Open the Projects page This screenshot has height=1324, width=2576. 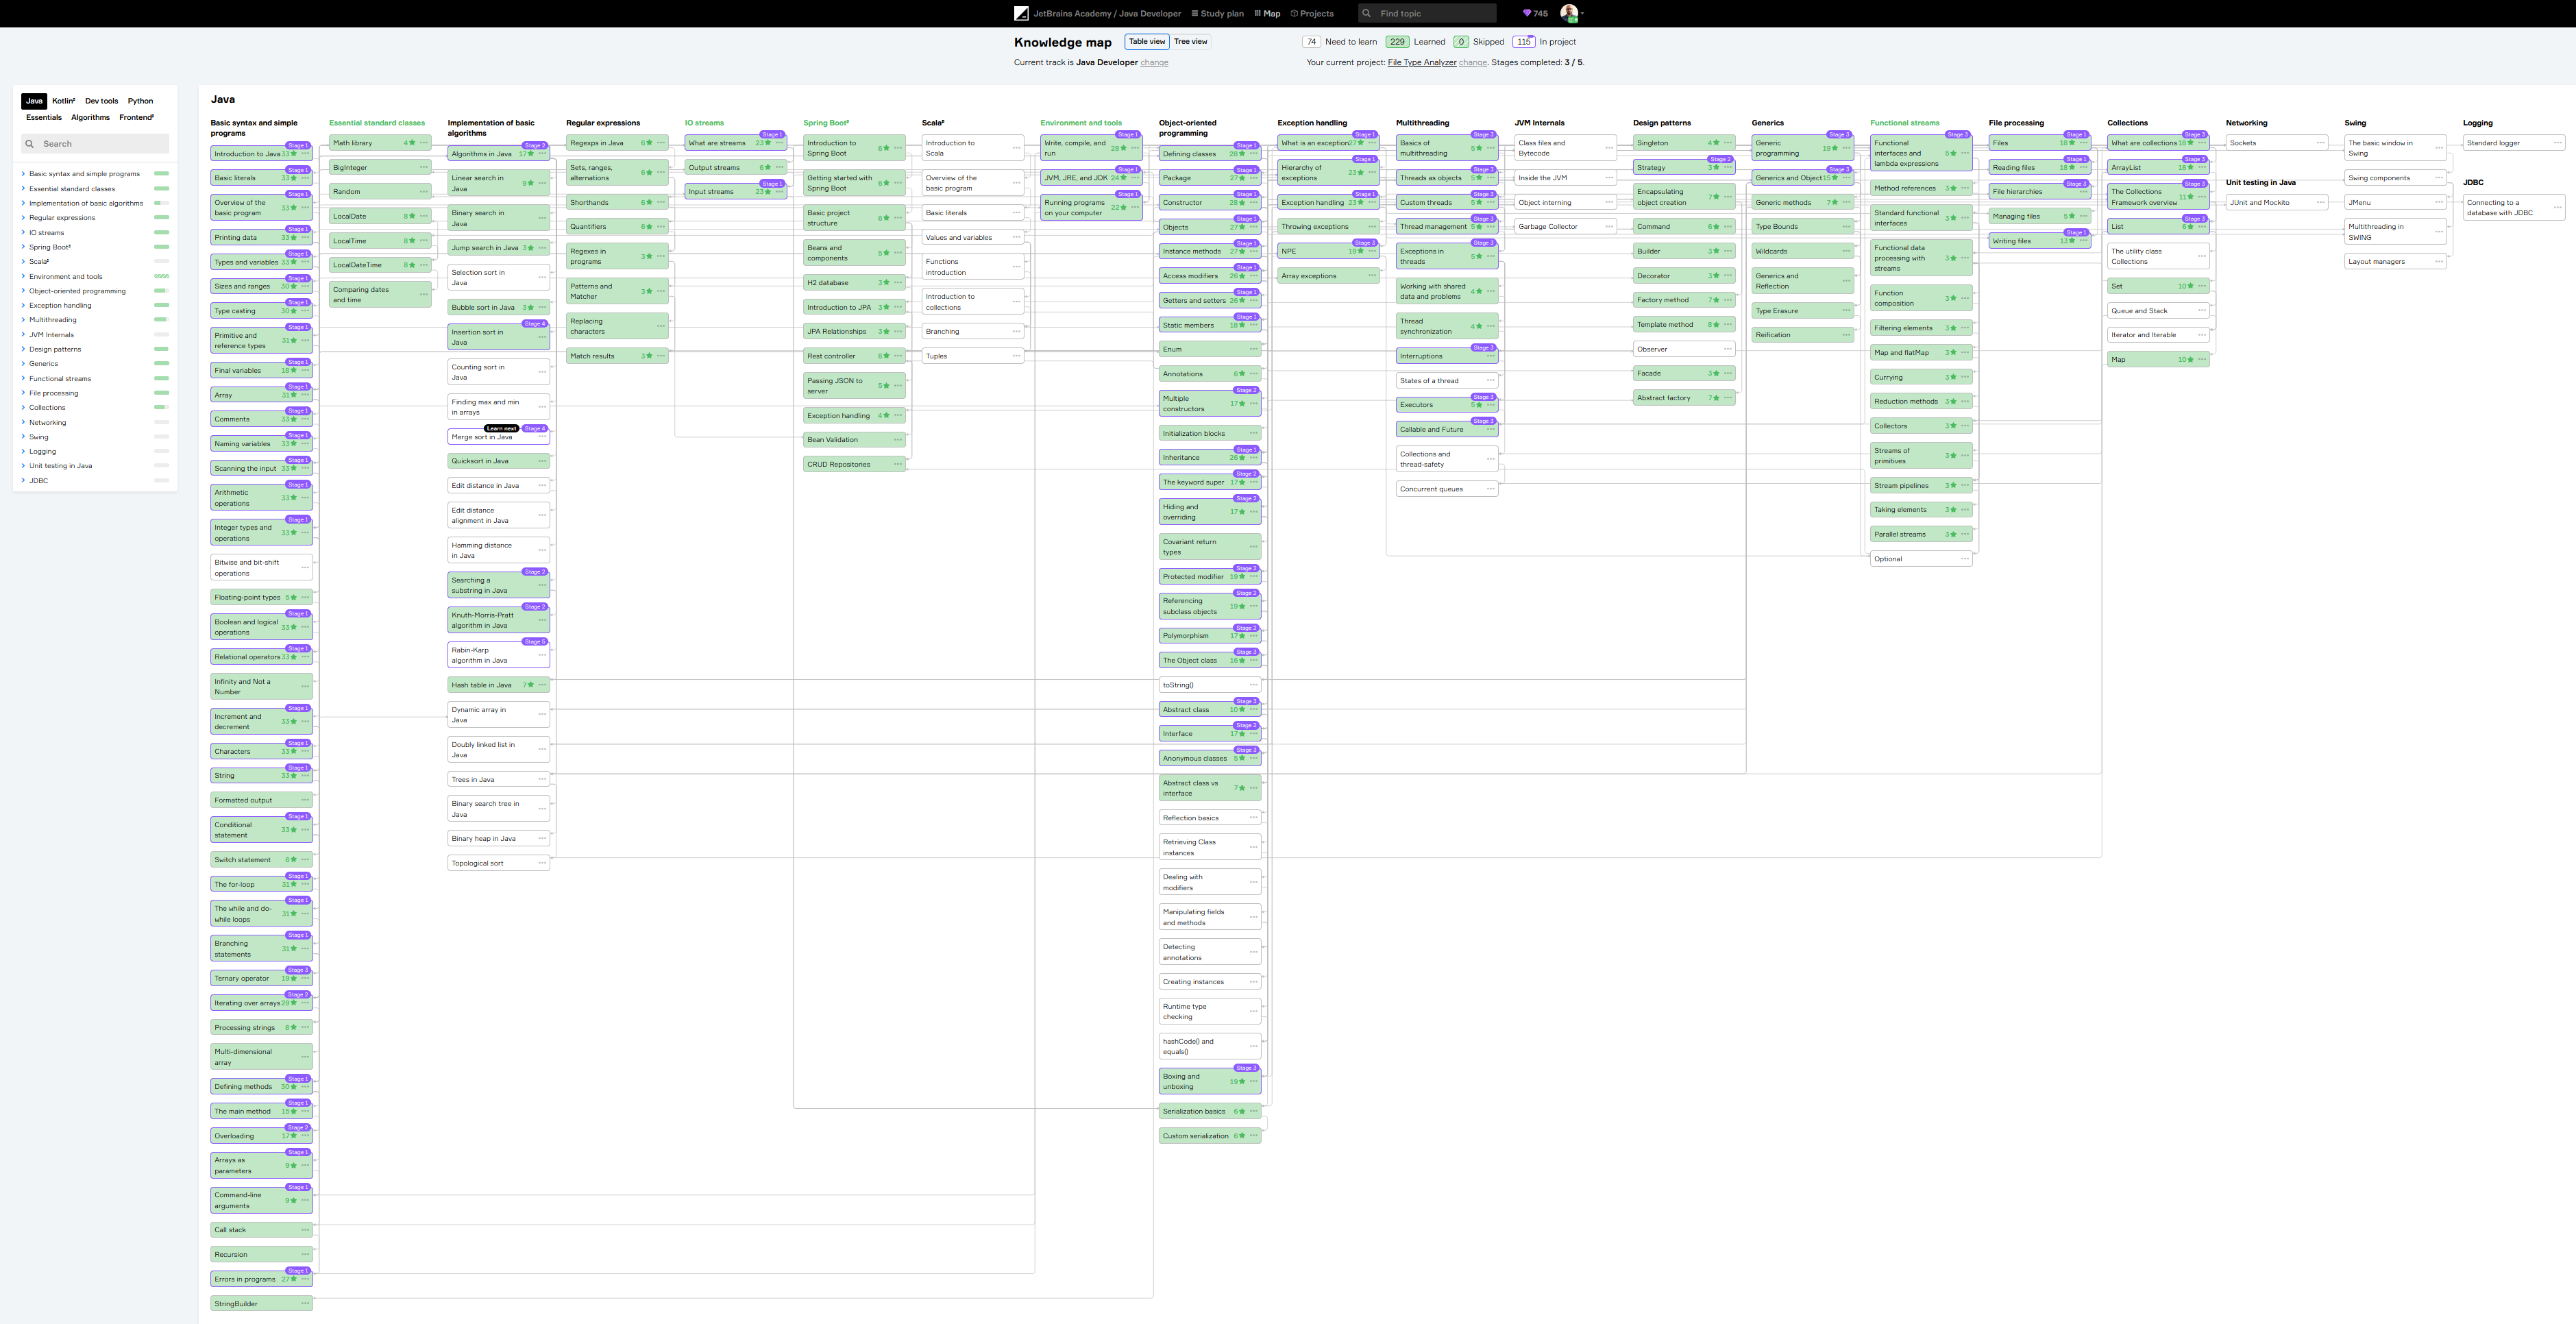[x=1312, y=13]
